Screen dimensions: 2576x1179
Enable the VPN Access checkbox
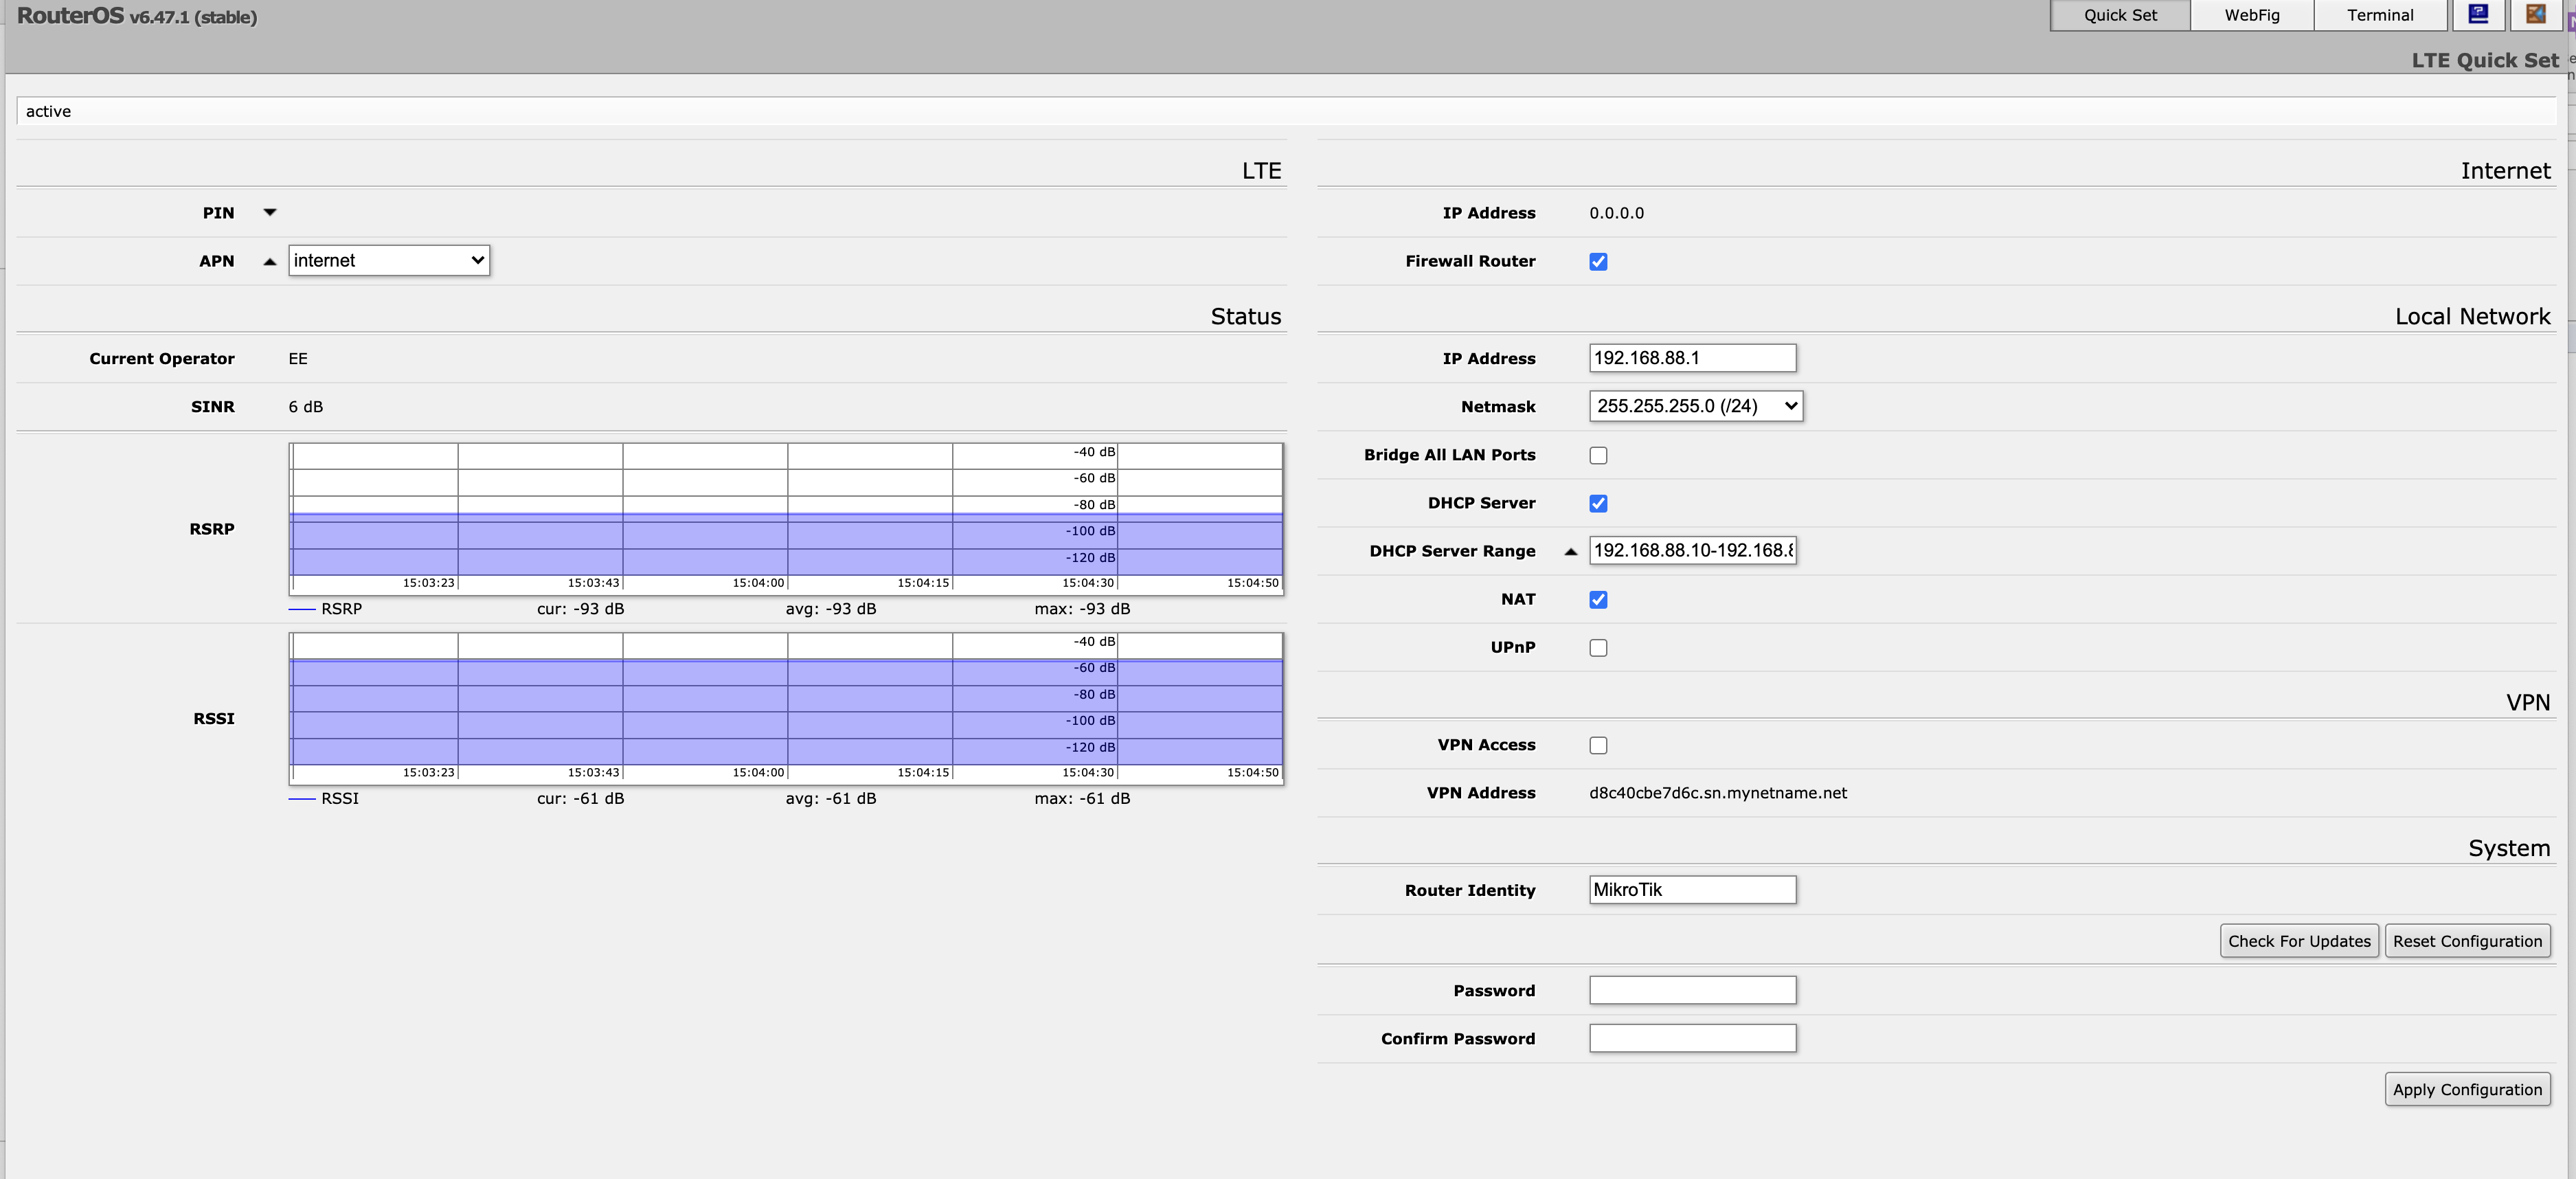coord(1599,746)
